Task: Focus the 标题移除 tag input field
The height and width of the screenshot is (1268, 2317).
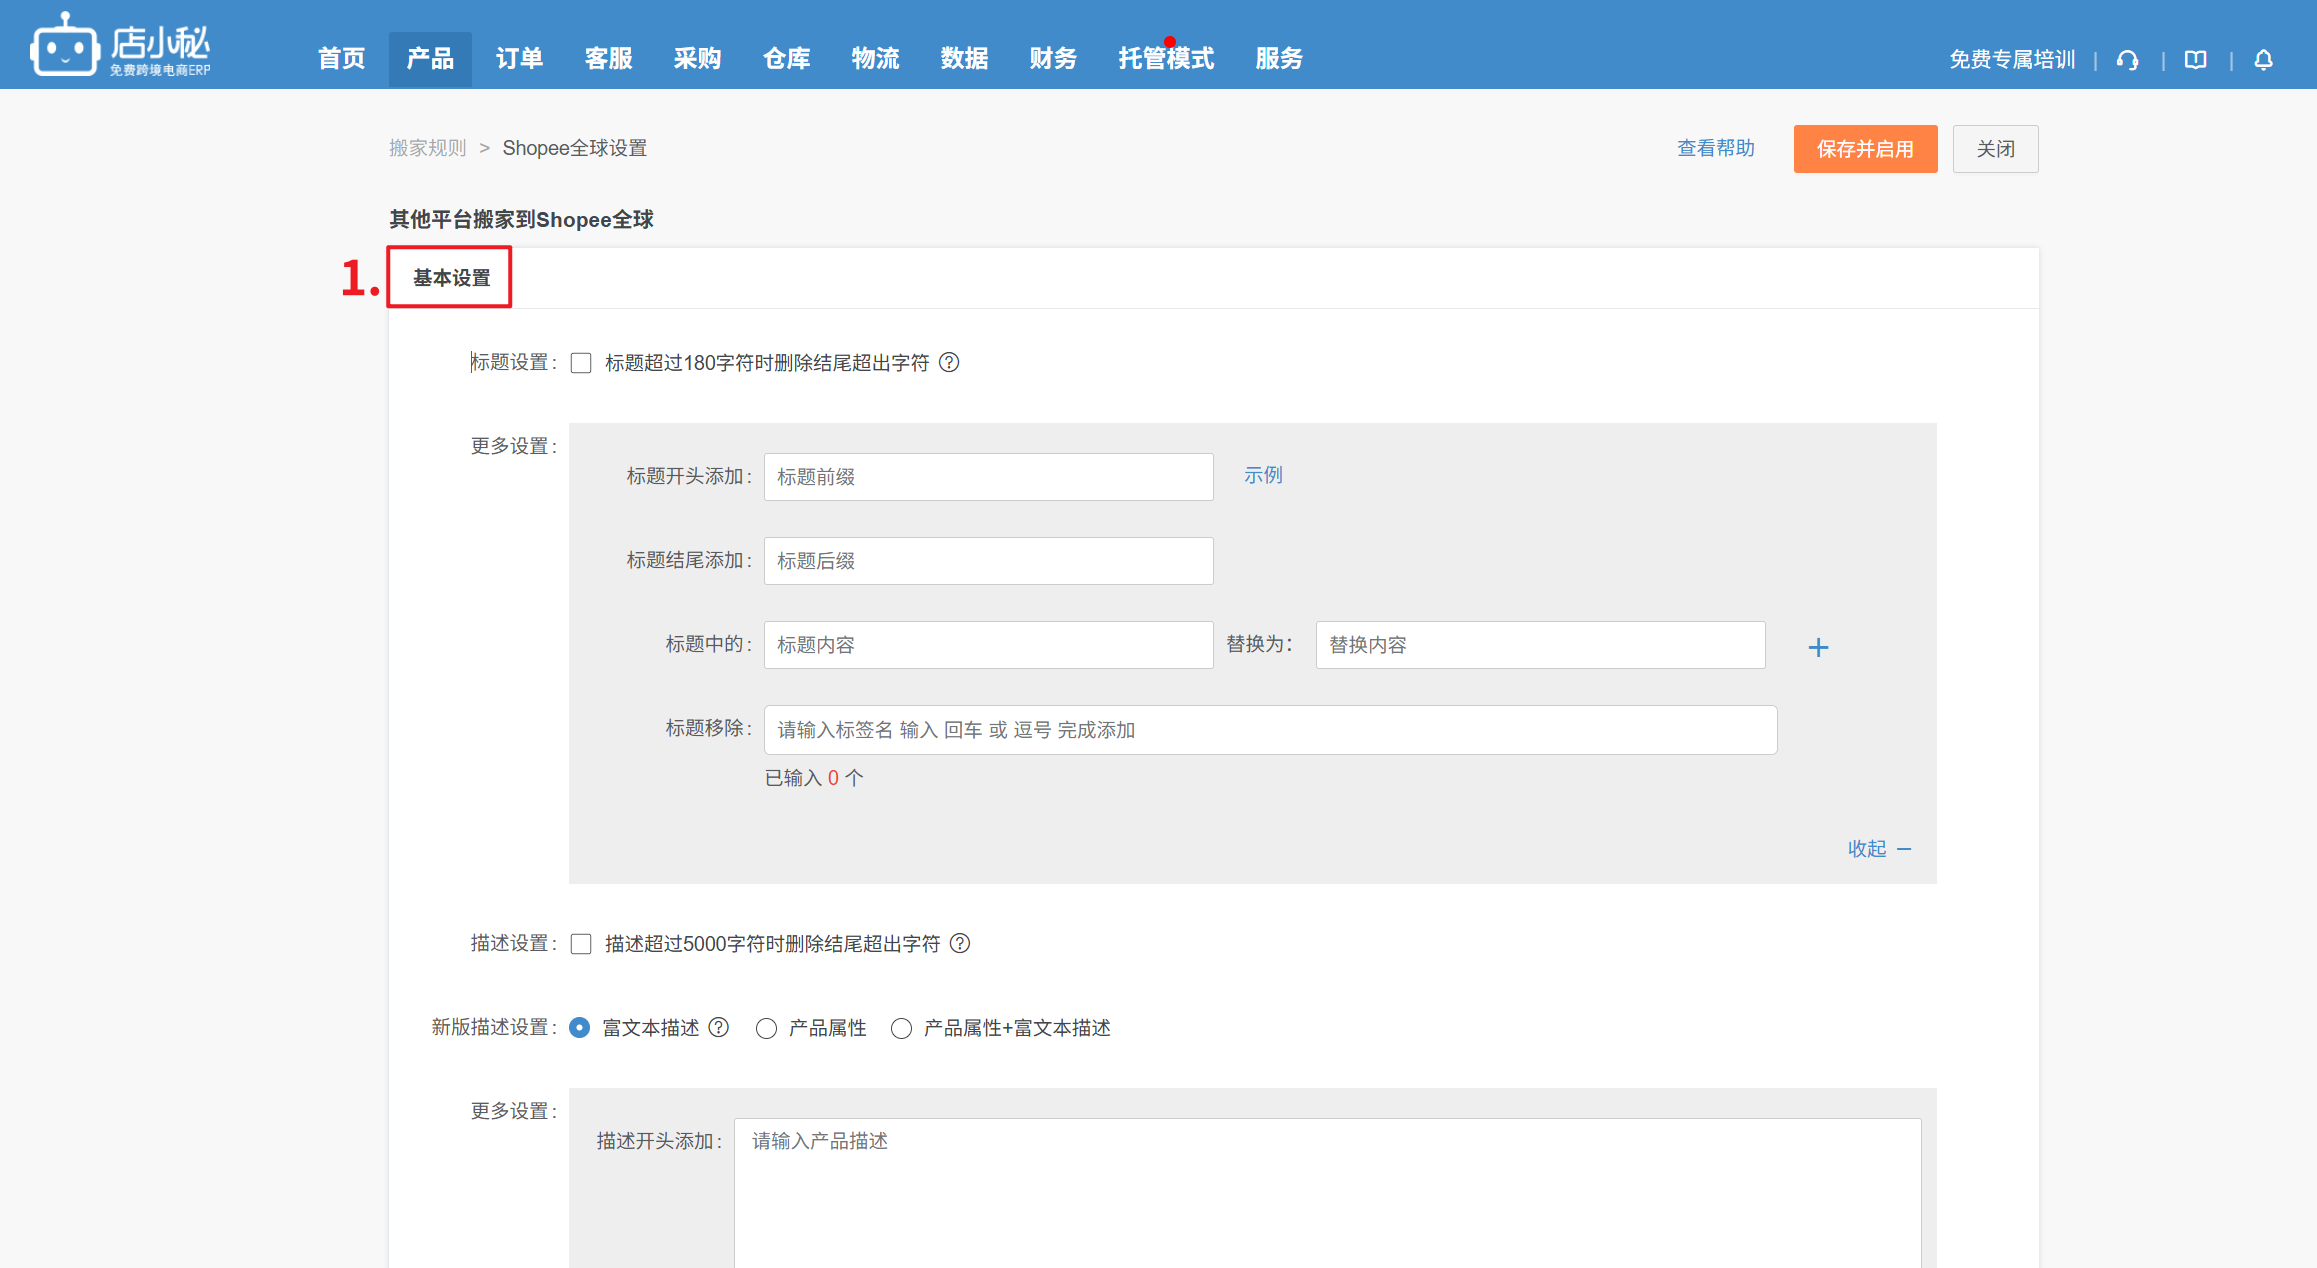Action: click(x=1269, y=730)
